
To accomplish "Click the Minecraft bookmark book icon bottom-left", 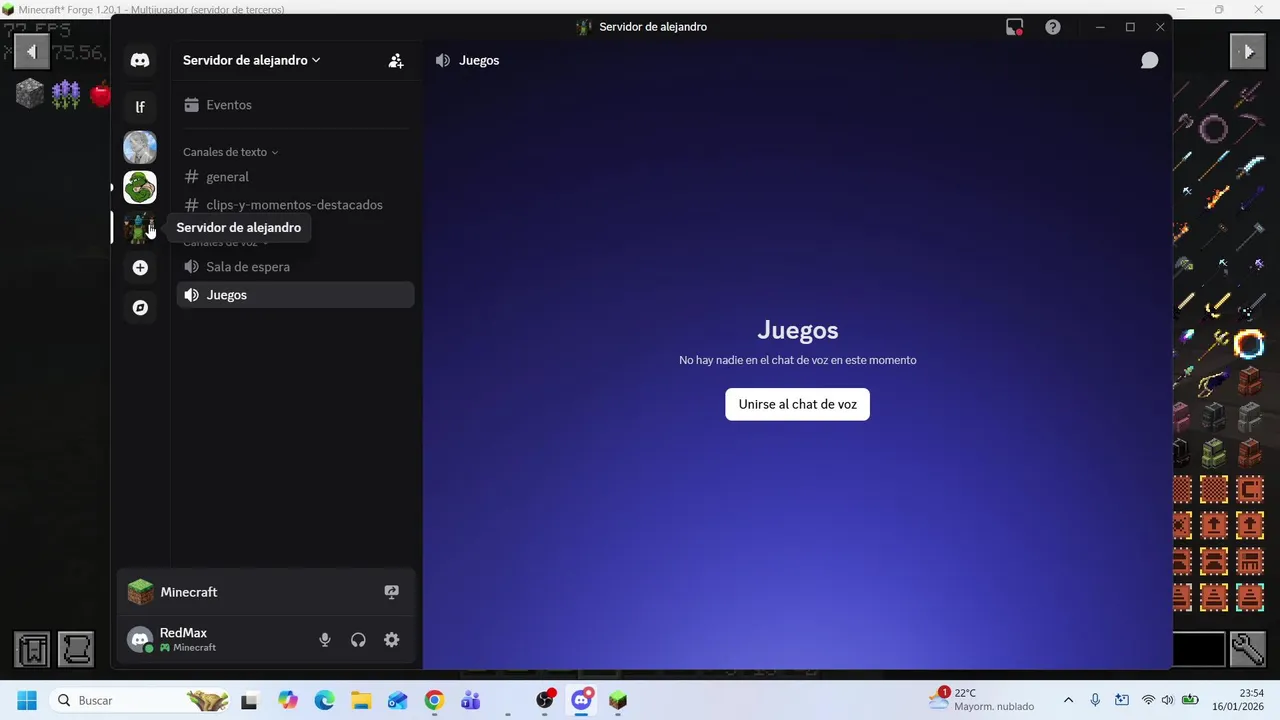I will 32,649.
